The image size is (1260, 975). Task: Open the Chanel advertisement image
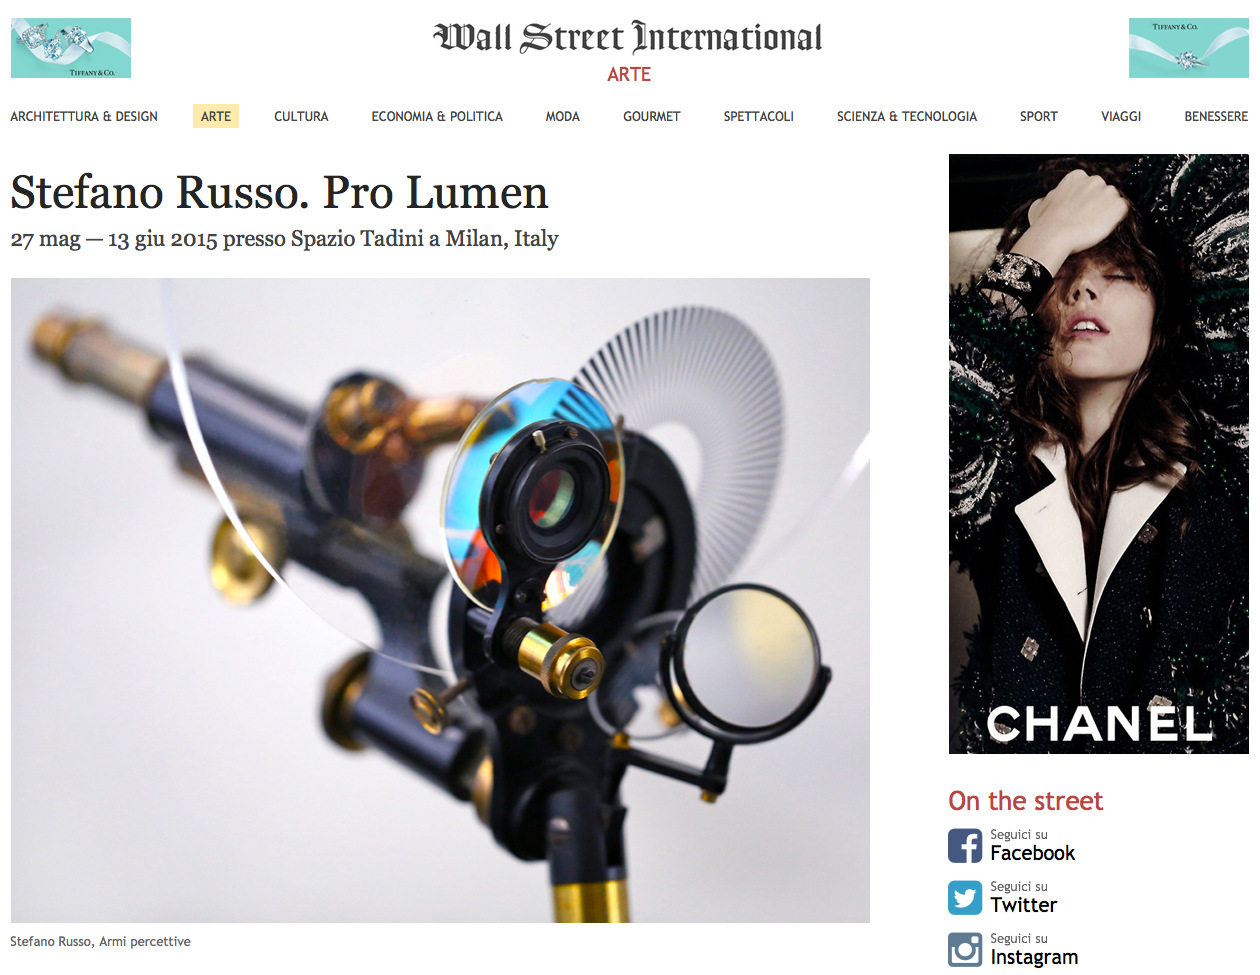[x=1098, y=454]
